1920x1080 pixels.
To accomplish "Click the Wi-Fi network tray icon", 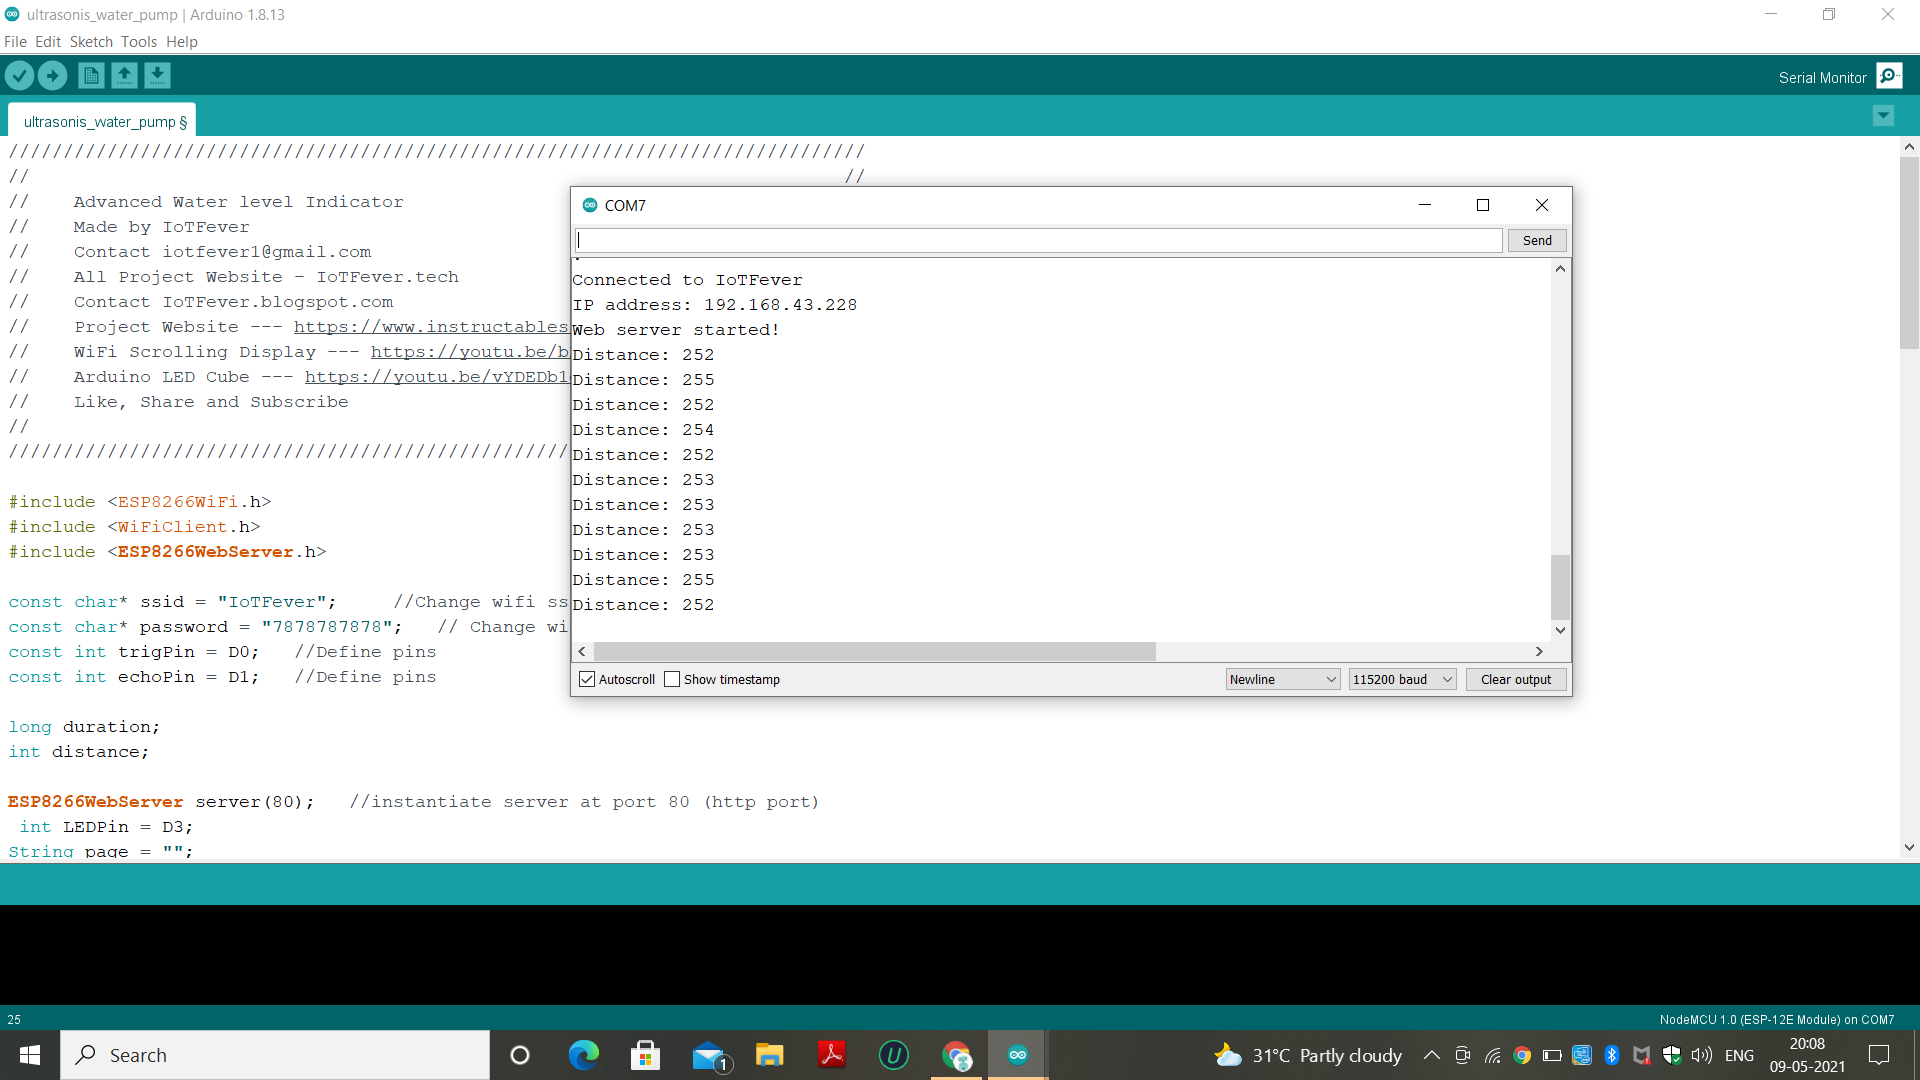I will coord(1492,1055).
